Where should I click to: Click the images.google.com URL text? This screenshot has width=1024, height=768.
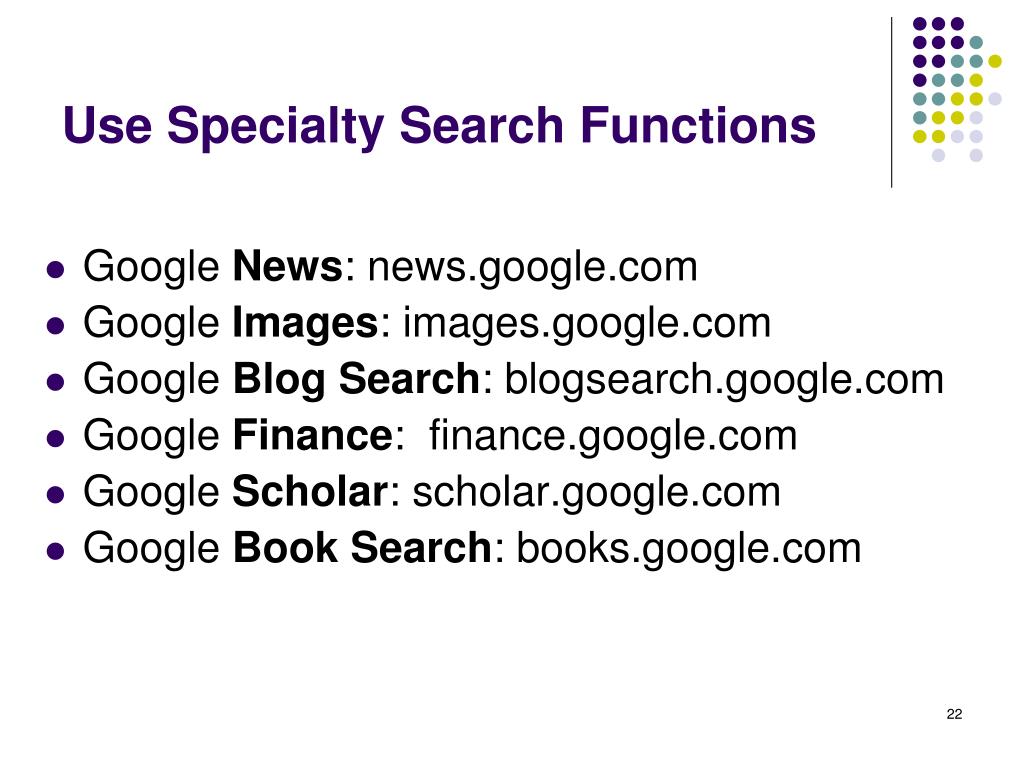[586, 323]
